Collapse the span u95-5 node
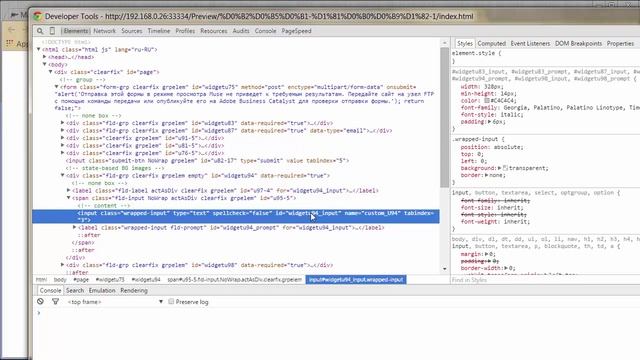Viewport: 640px width, 360px height. (69, 198)
